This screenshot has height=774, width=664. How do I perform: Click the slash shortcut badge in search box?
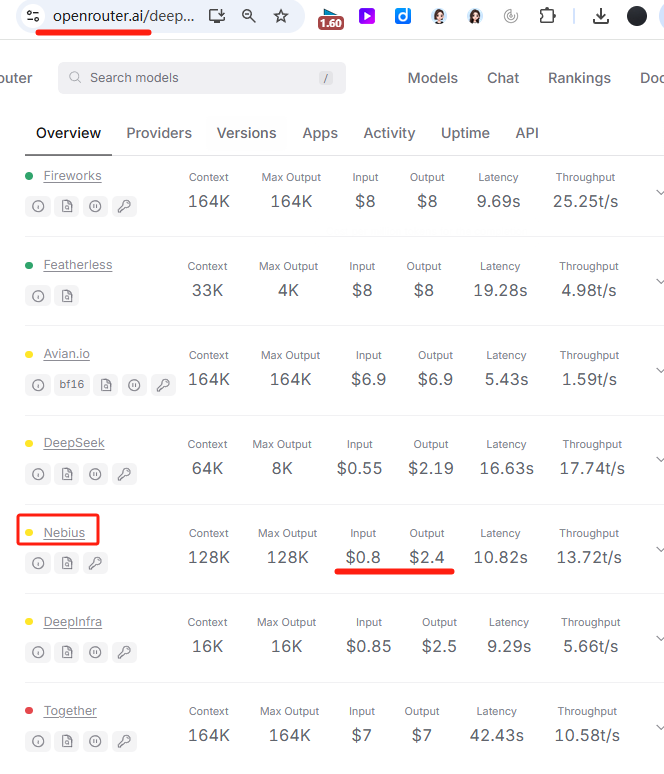[x=325, y=78]
